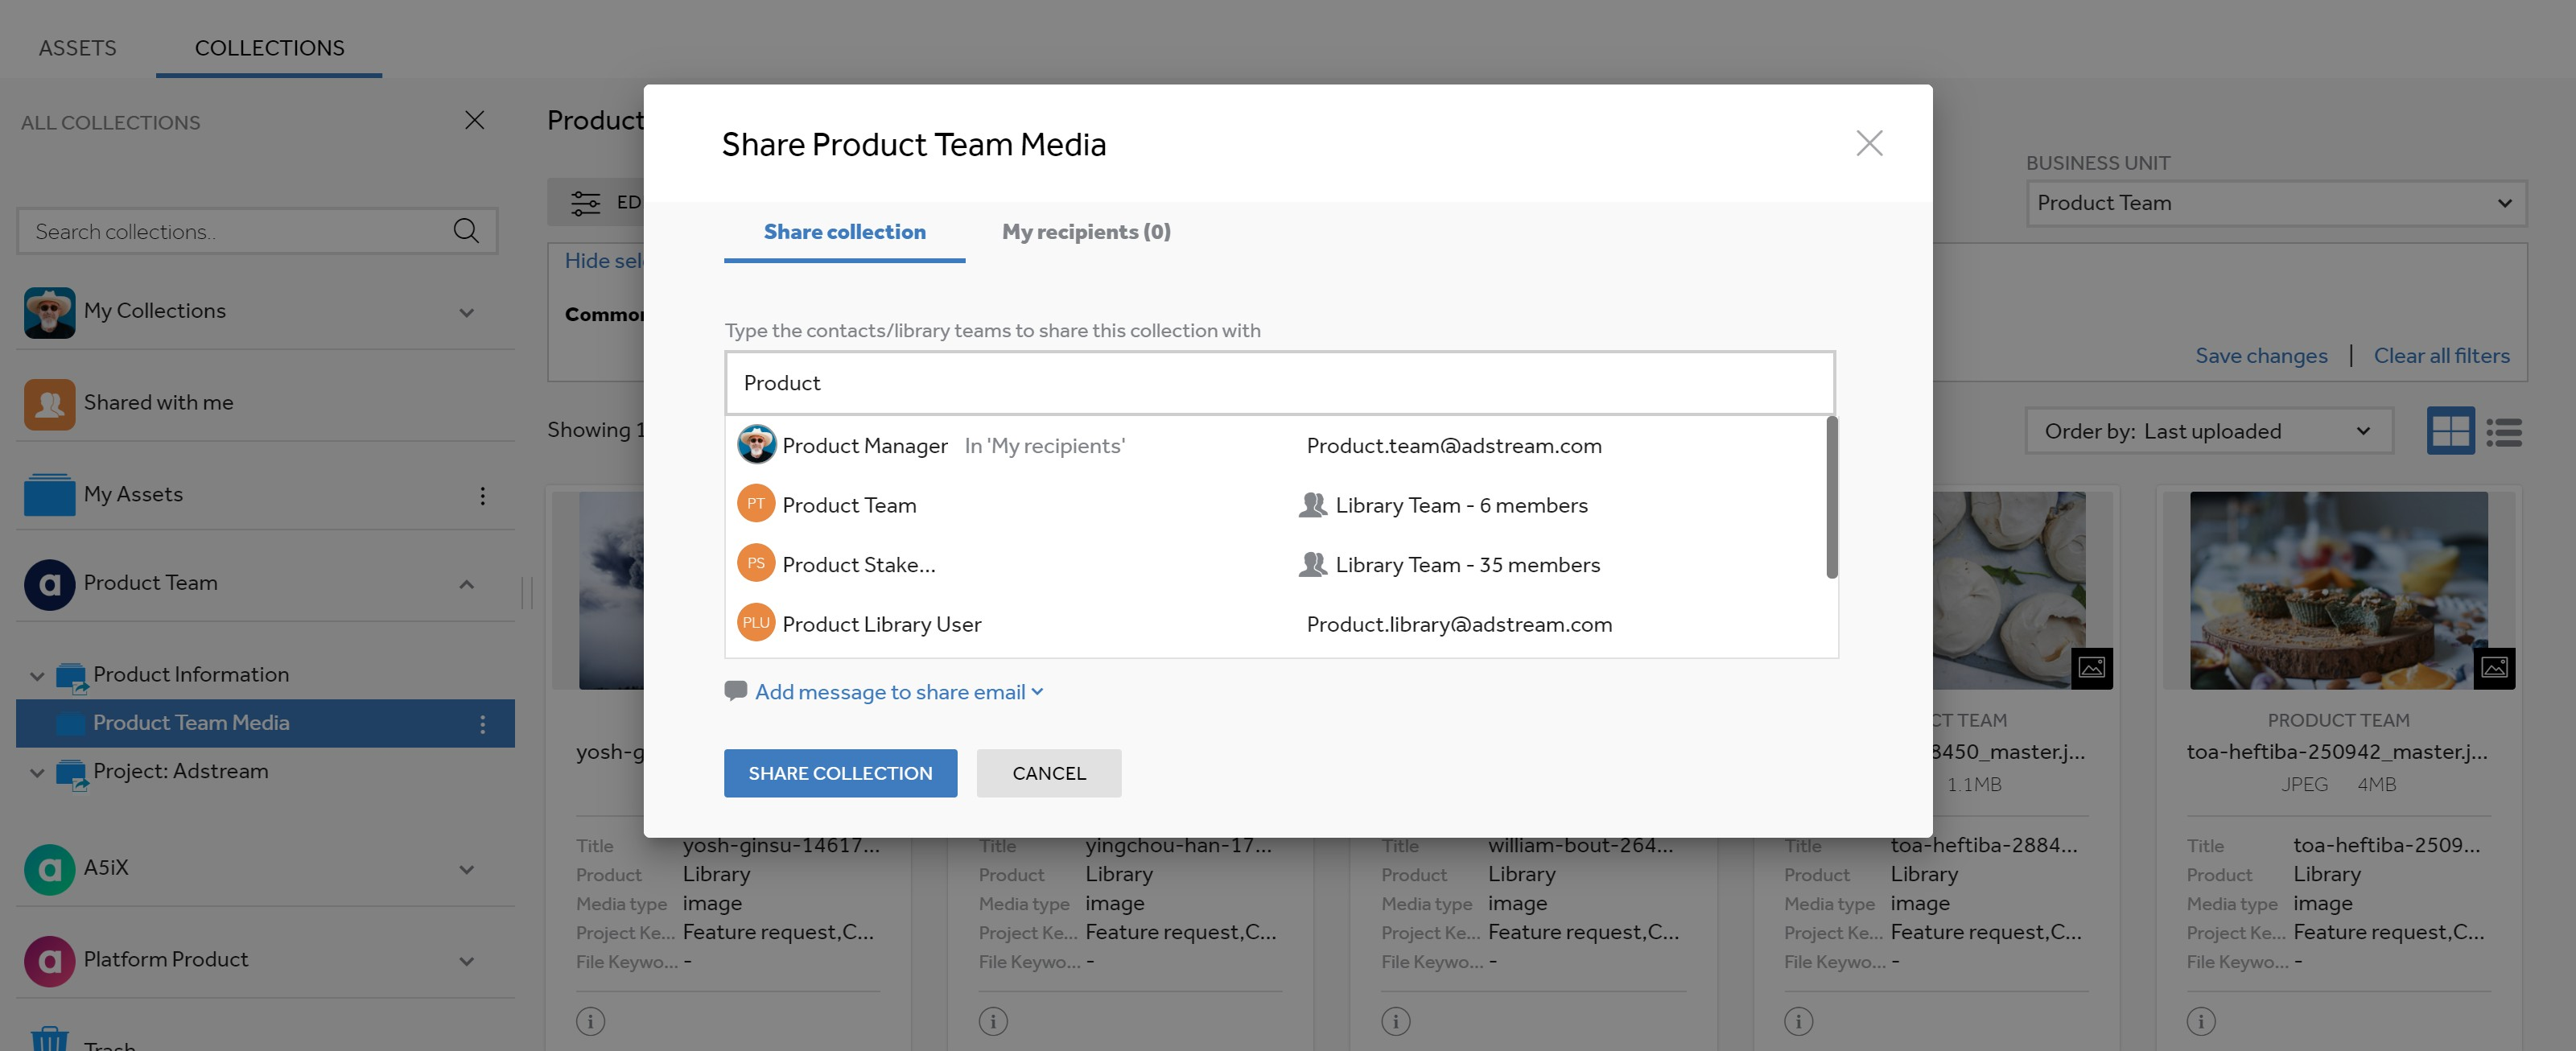Open the dumplings image thumbnail

[2008, 589]
